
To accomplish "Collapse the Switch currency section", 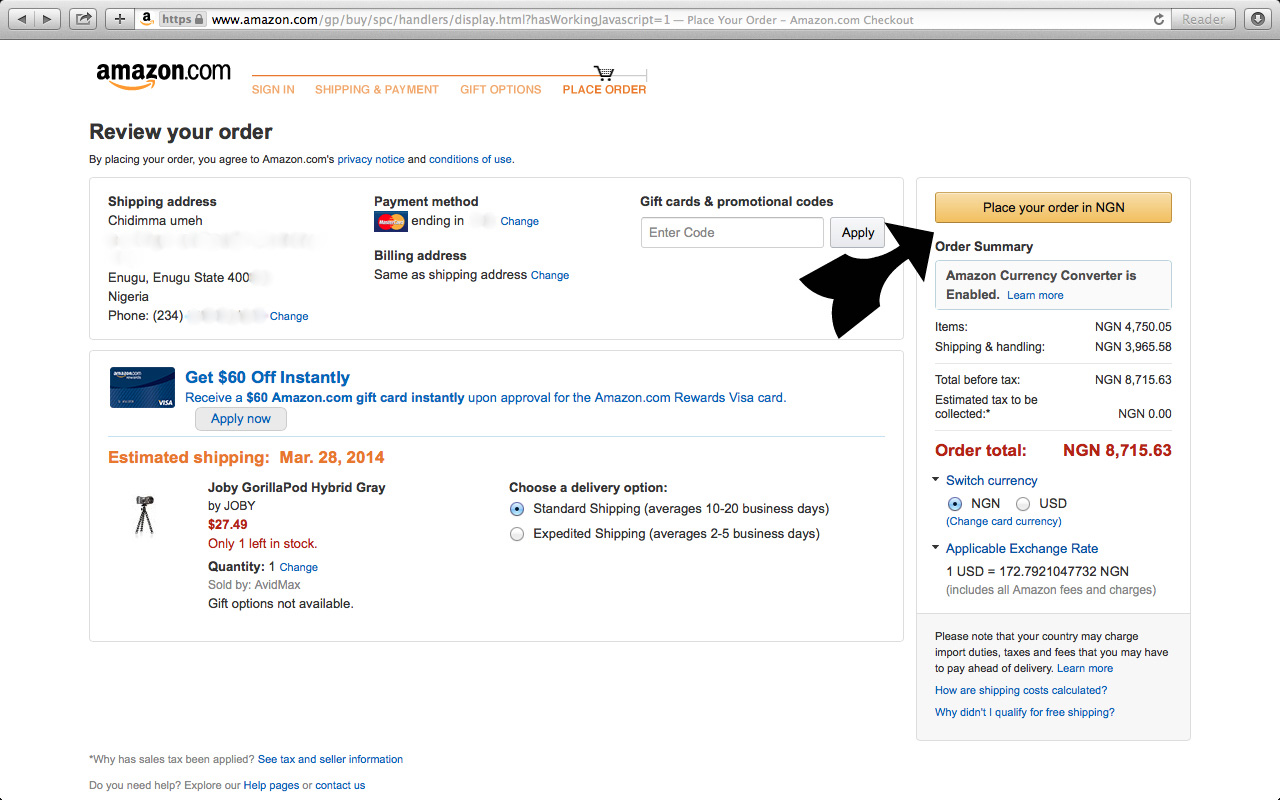I will [x=936, y=480].
